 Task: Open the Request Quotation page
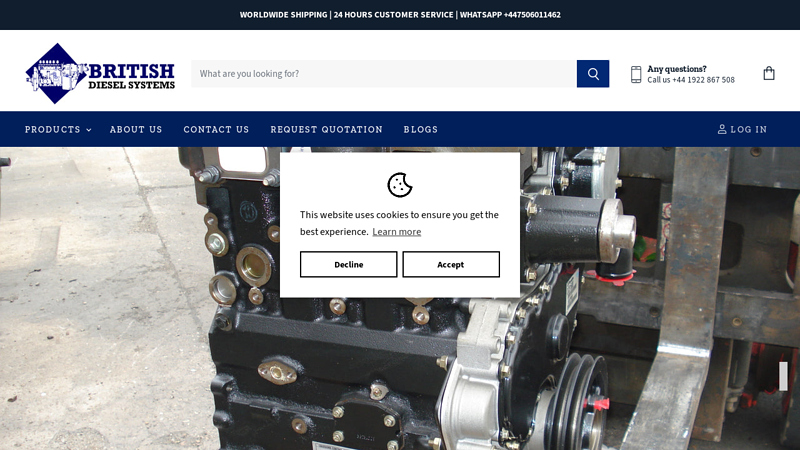pyautogui.click(x=327, y=130)
